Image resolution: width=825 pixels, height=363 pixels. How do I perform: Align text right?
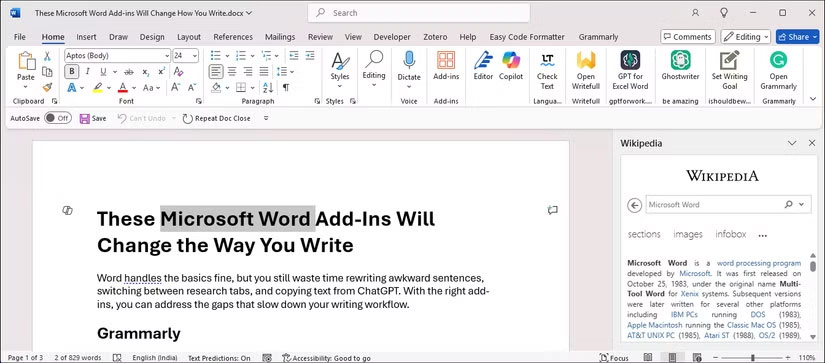(248, 72)
